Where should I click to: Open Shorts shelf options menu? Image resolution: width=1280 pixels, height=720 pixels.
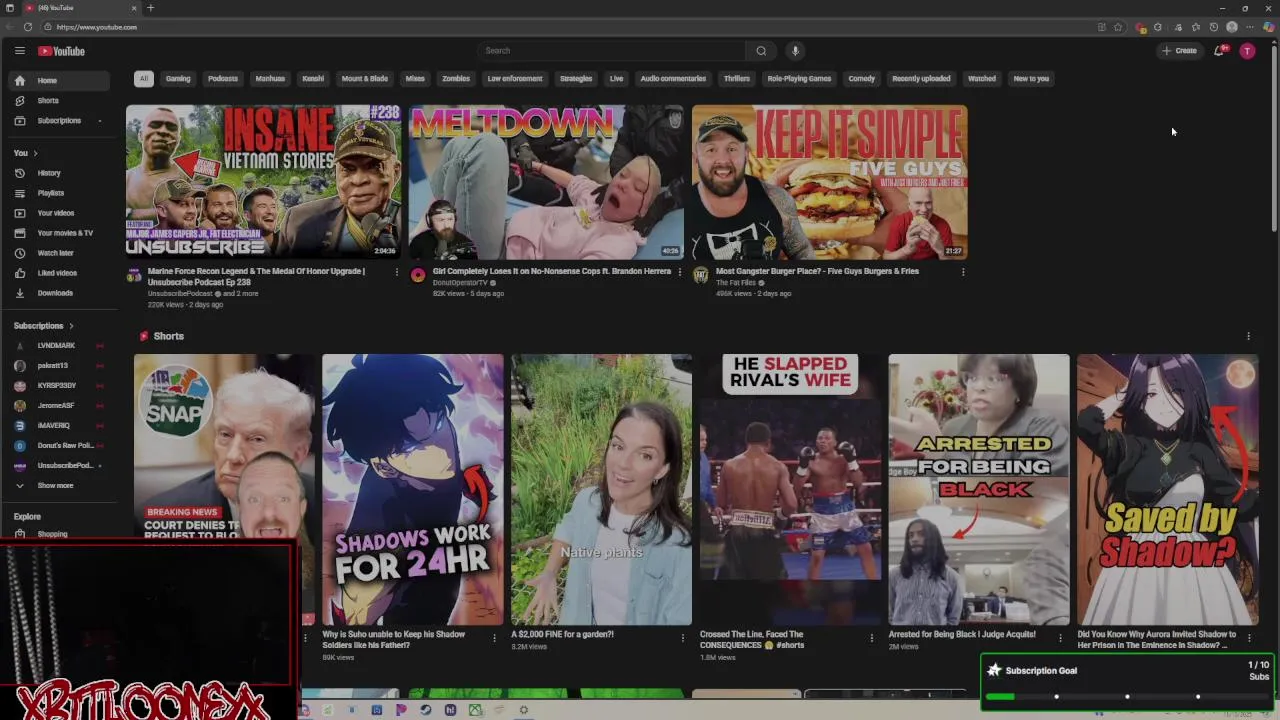[1248, 336]
